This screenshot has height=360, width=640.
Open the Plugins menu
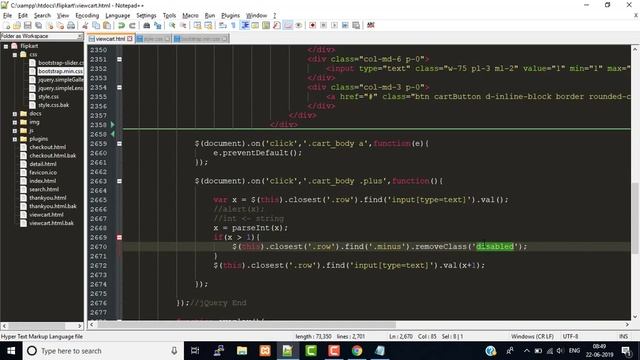pyautogui.click(x=230, y=16)
